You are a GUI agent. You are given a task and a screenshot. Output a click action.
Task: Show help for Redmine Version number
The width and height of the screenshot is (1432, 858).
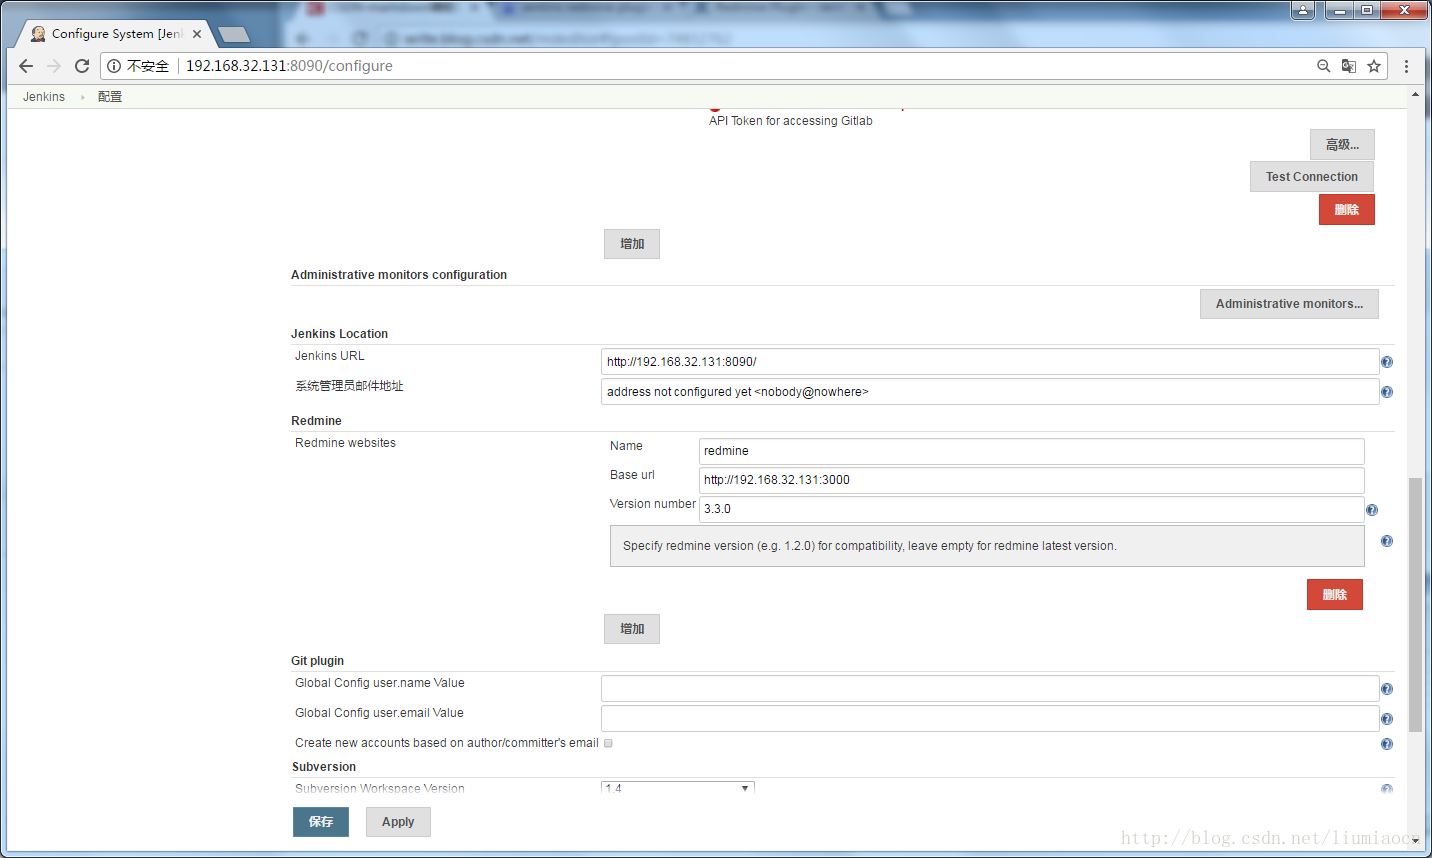1372,510
